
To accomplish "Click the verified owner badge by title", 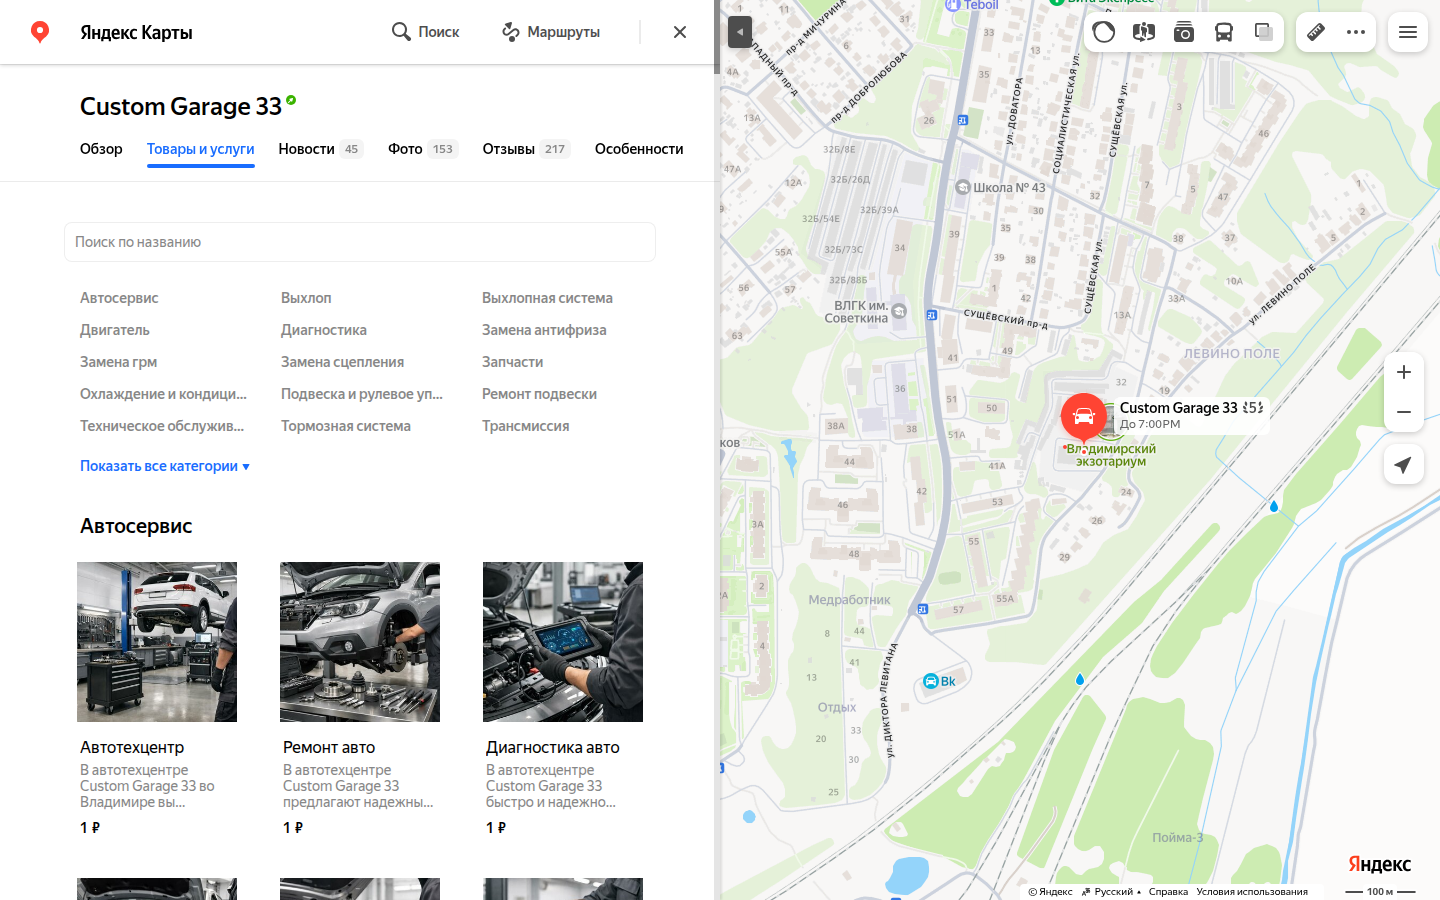I will click(291, 100).
